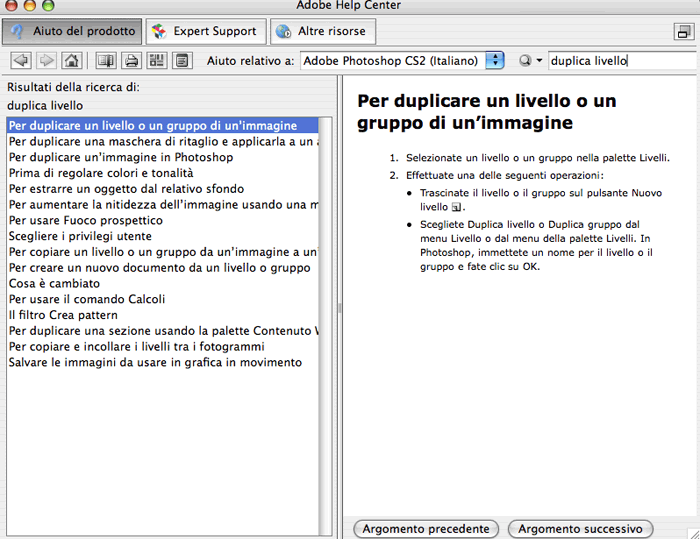Print the topic with printer icon
The image size is (700, 539).
point(131,60)
